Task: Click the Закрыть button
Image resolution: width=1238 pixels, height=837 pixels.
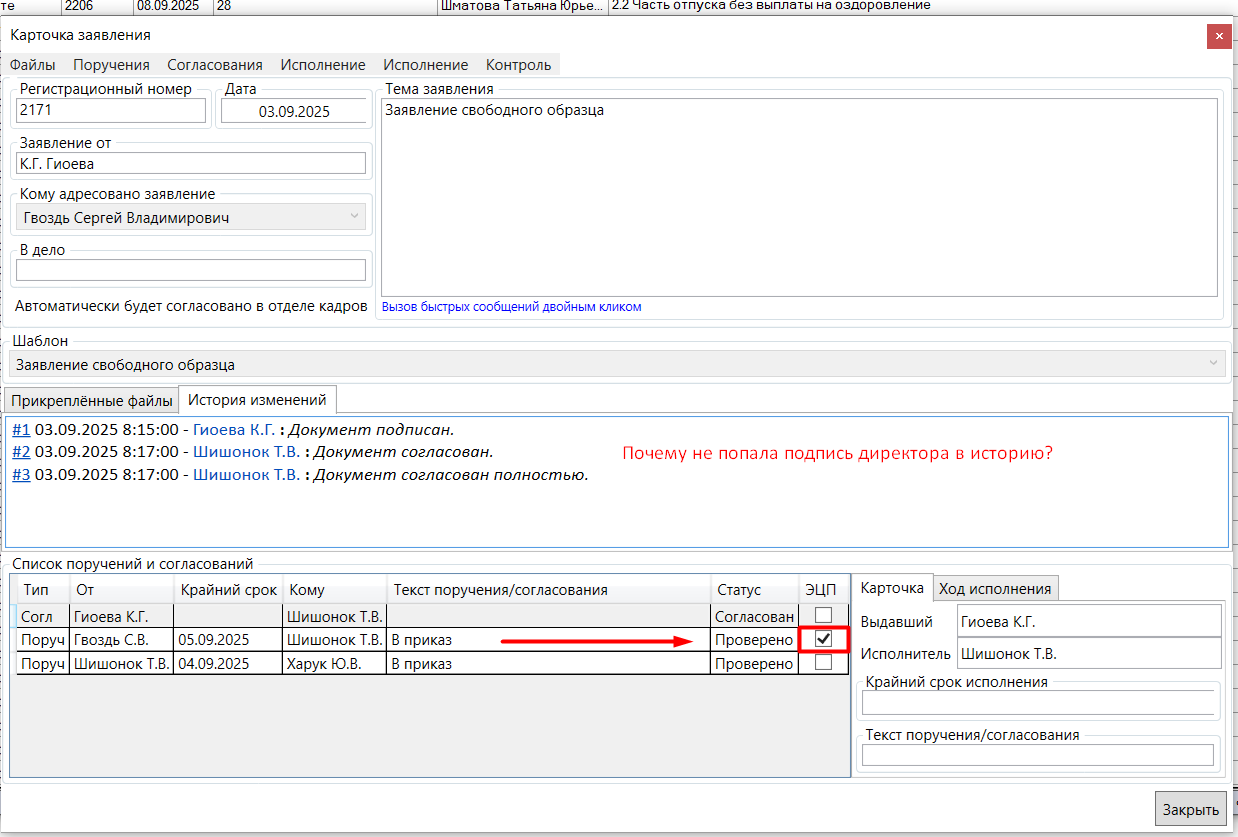Action: pos(1190,810)
